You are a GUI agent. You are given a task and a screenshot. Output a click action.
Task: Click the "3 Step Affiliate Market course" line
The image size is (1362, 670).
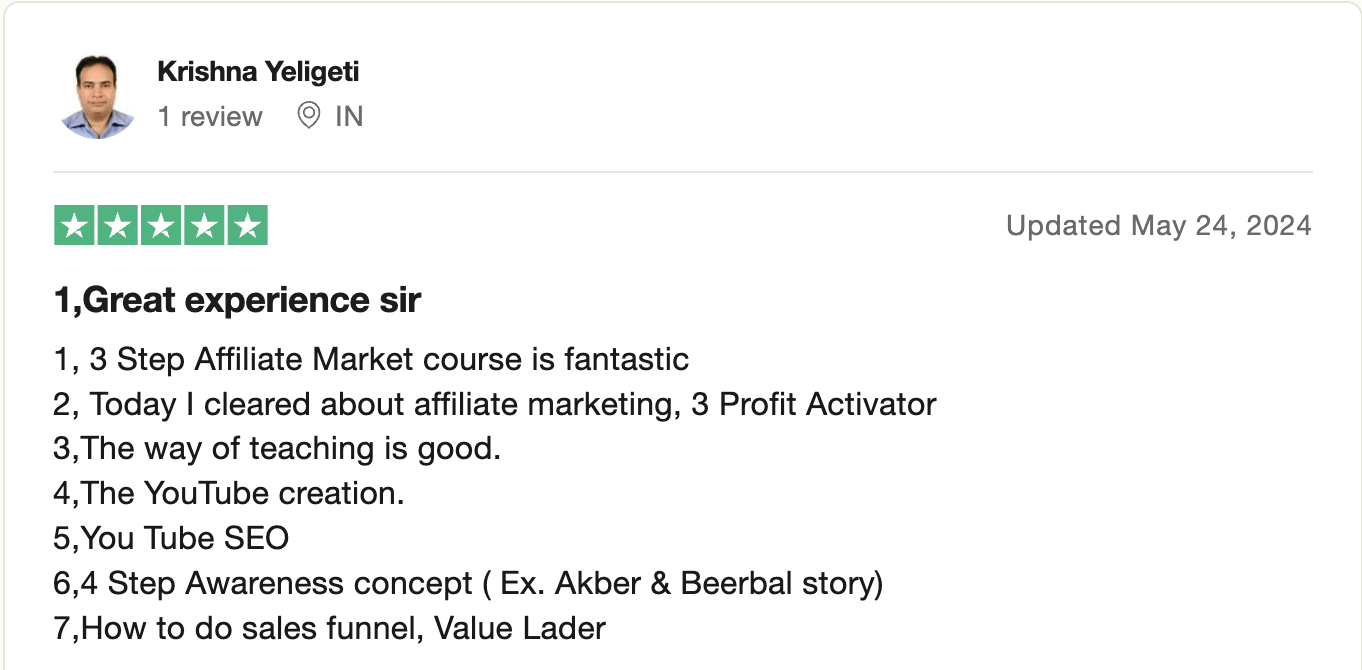point(371,359)
